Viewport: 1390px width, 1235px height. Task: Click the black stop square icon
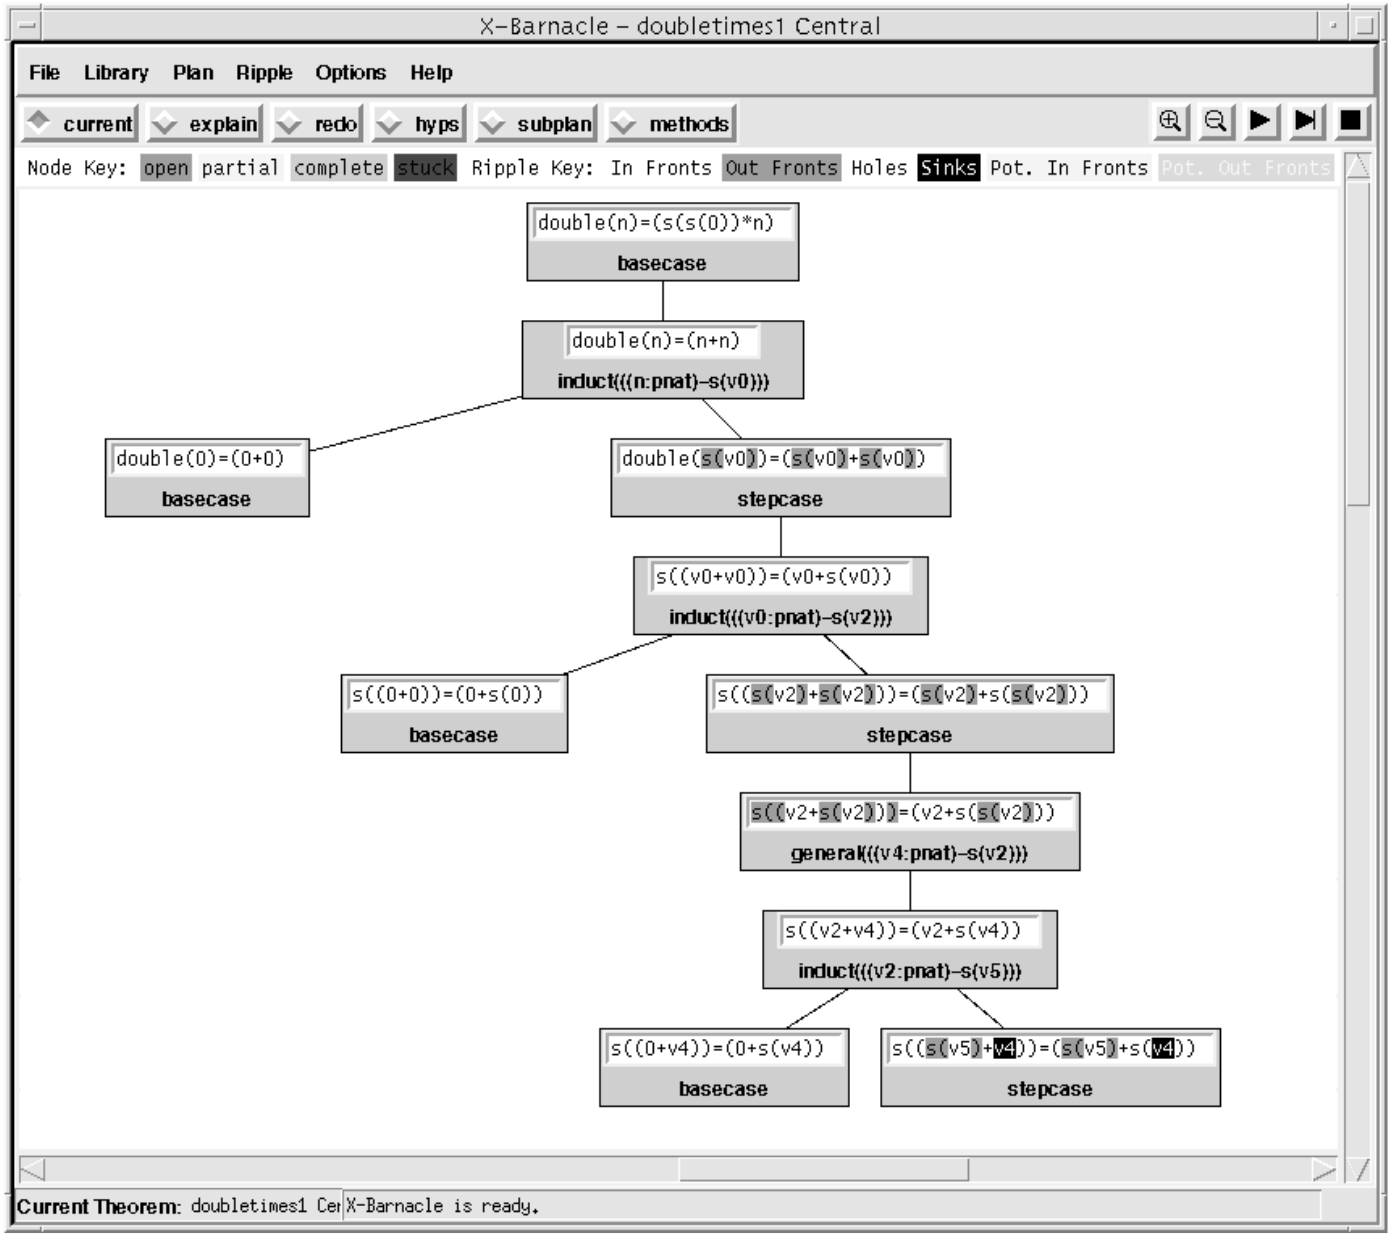click(1351, 122)
